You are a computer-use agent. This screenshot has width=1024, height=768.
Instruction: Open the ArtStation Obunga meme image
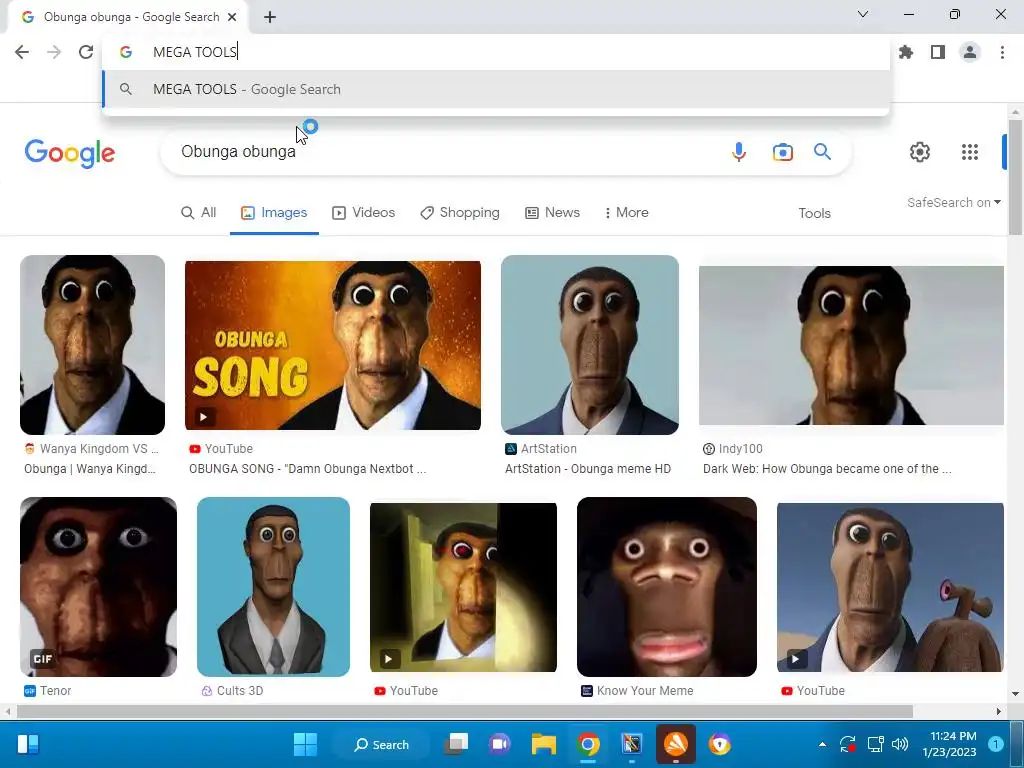pos(590,345)
